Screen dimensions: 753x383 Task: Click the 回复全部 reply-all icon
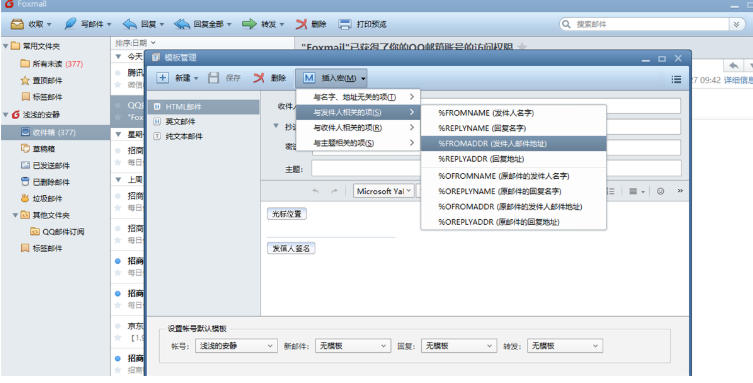tap(182, 24)
